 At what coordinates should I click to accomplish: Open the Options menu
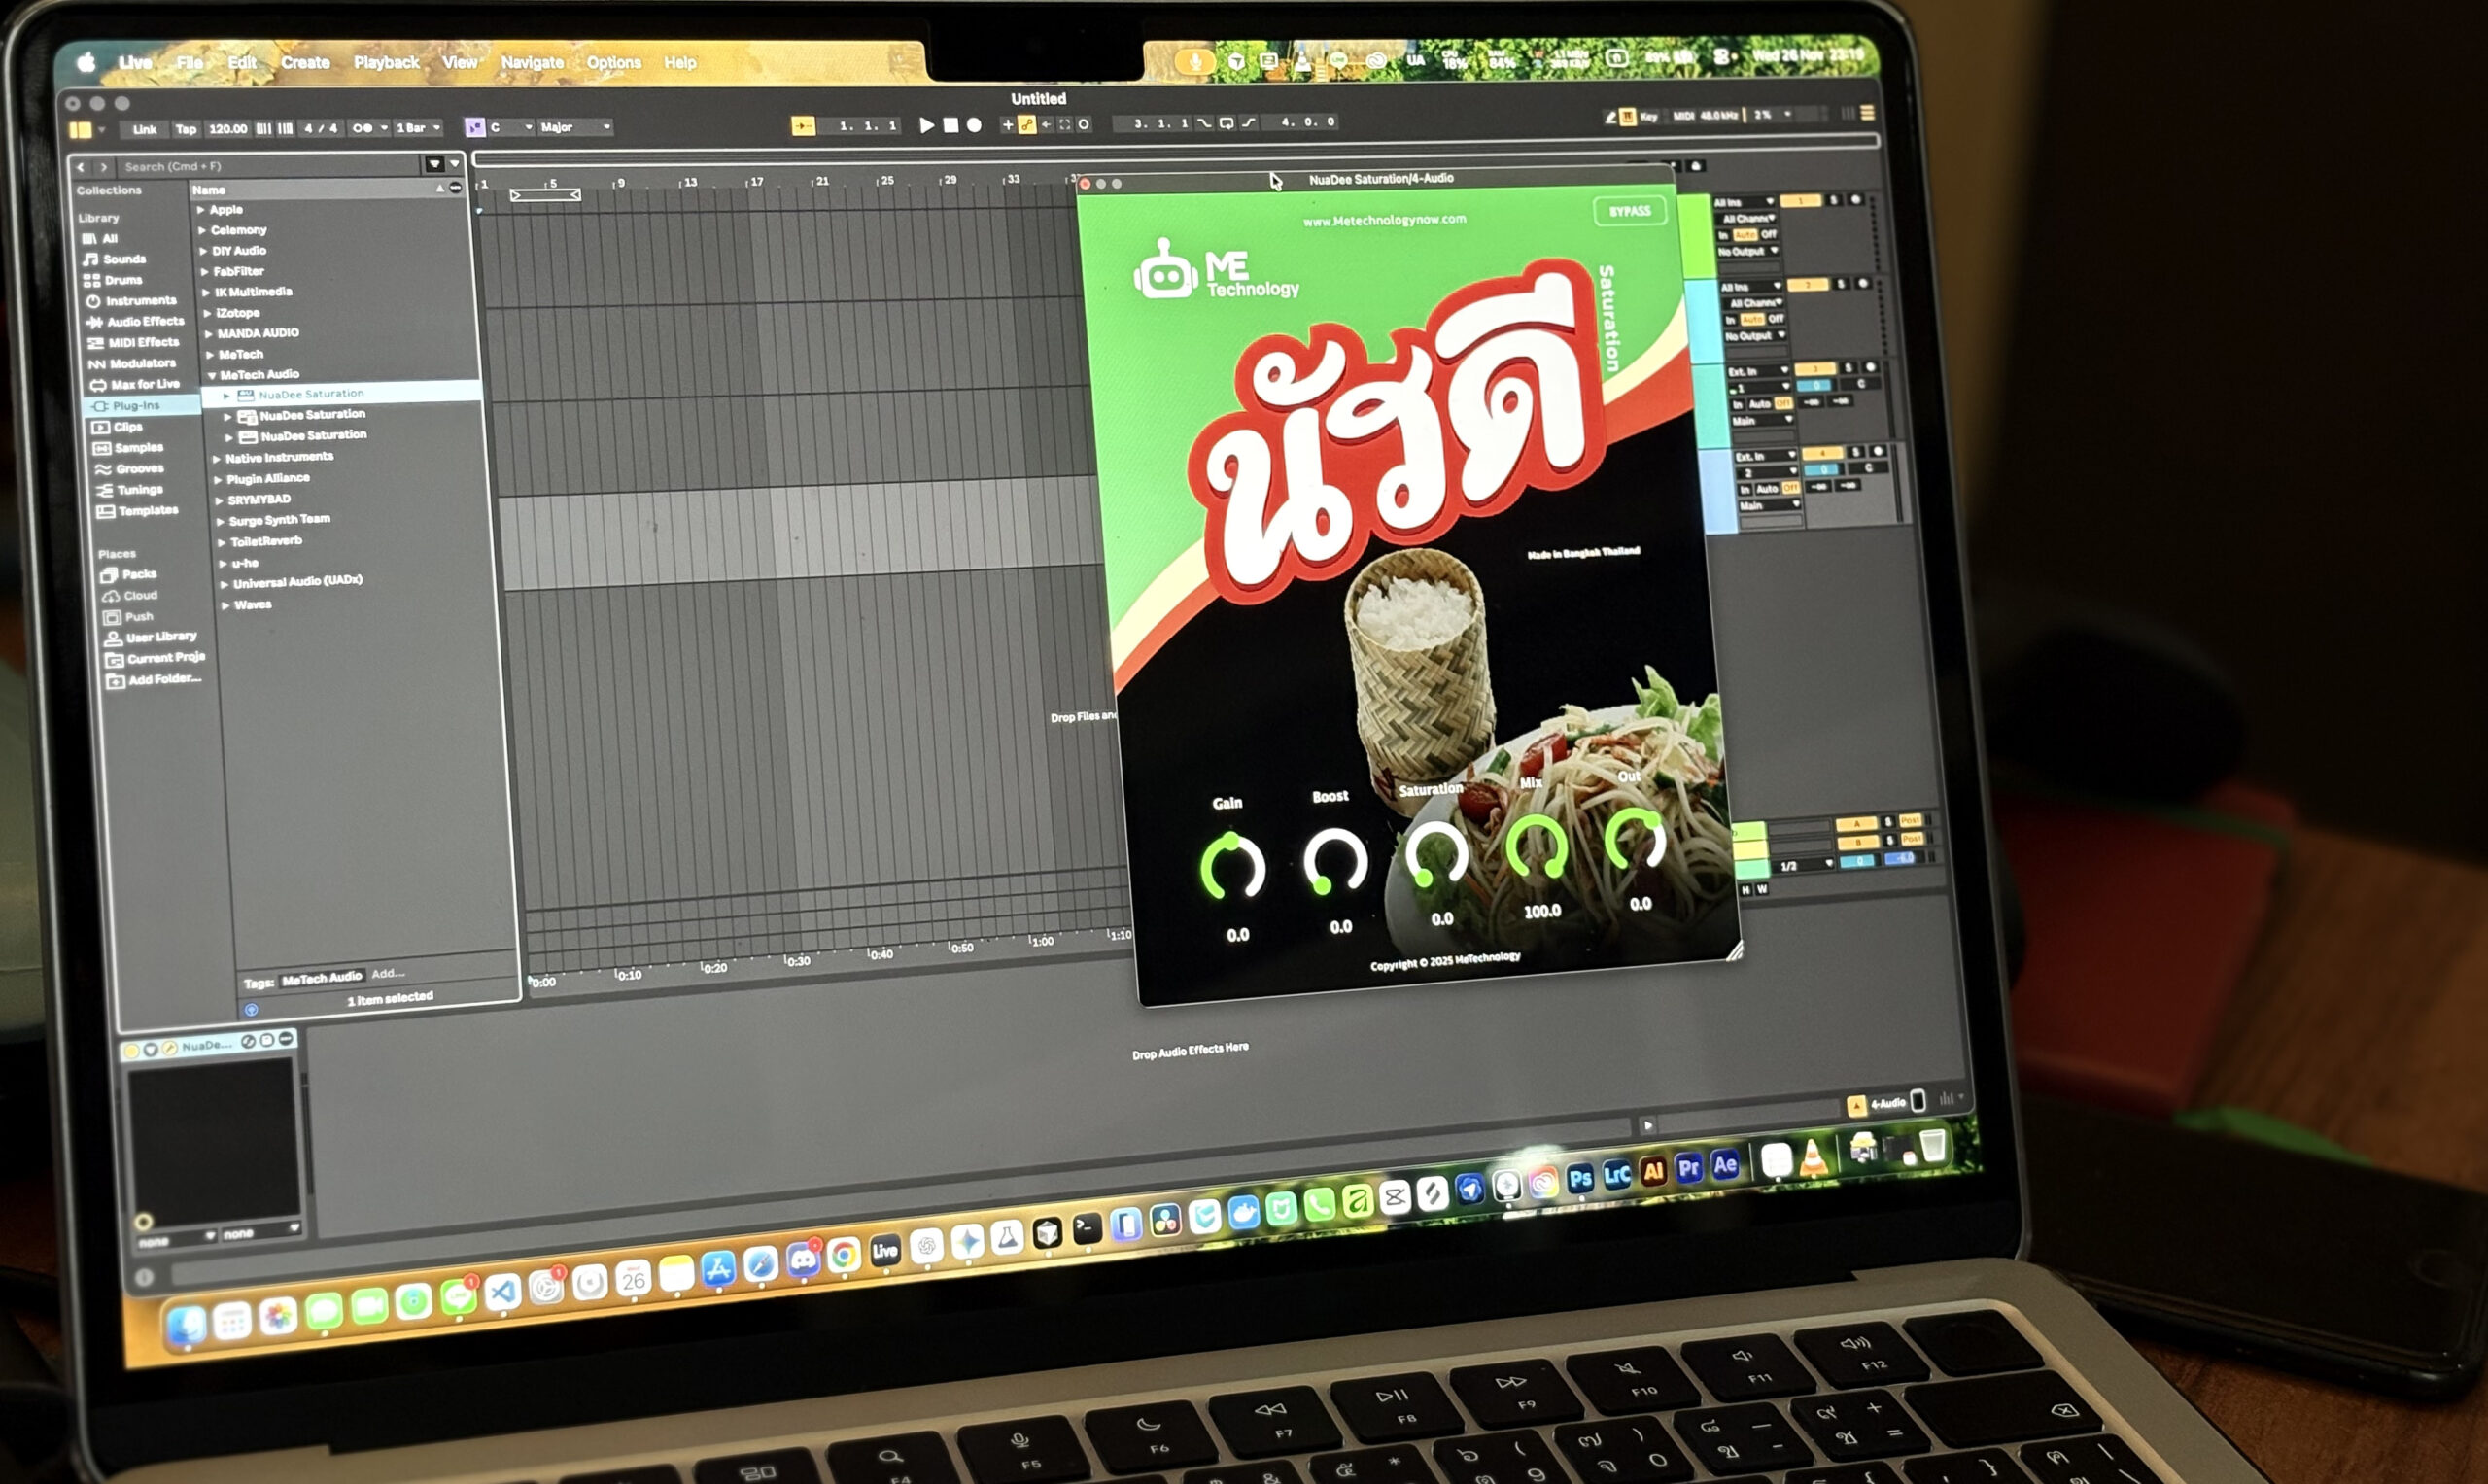click(x=613, y=62)
